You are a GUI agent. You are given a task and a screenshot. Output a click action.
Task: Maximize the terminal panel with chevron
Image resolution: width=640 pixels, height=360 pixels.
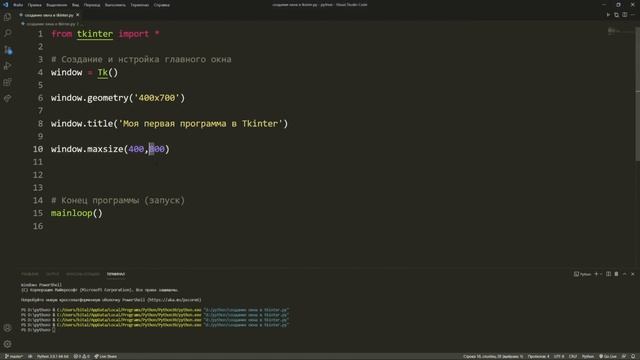point(624,274)
